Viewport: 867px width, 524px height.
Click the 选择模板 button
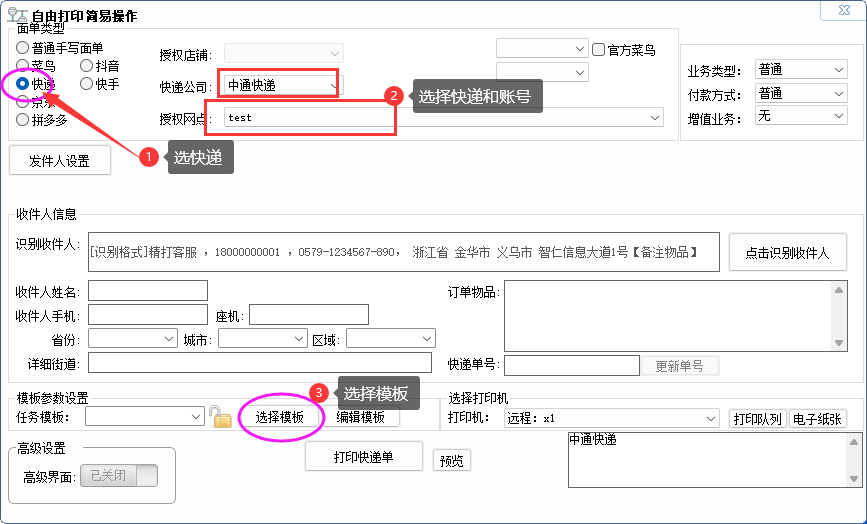pyautogui.click(x=280, y=417)
